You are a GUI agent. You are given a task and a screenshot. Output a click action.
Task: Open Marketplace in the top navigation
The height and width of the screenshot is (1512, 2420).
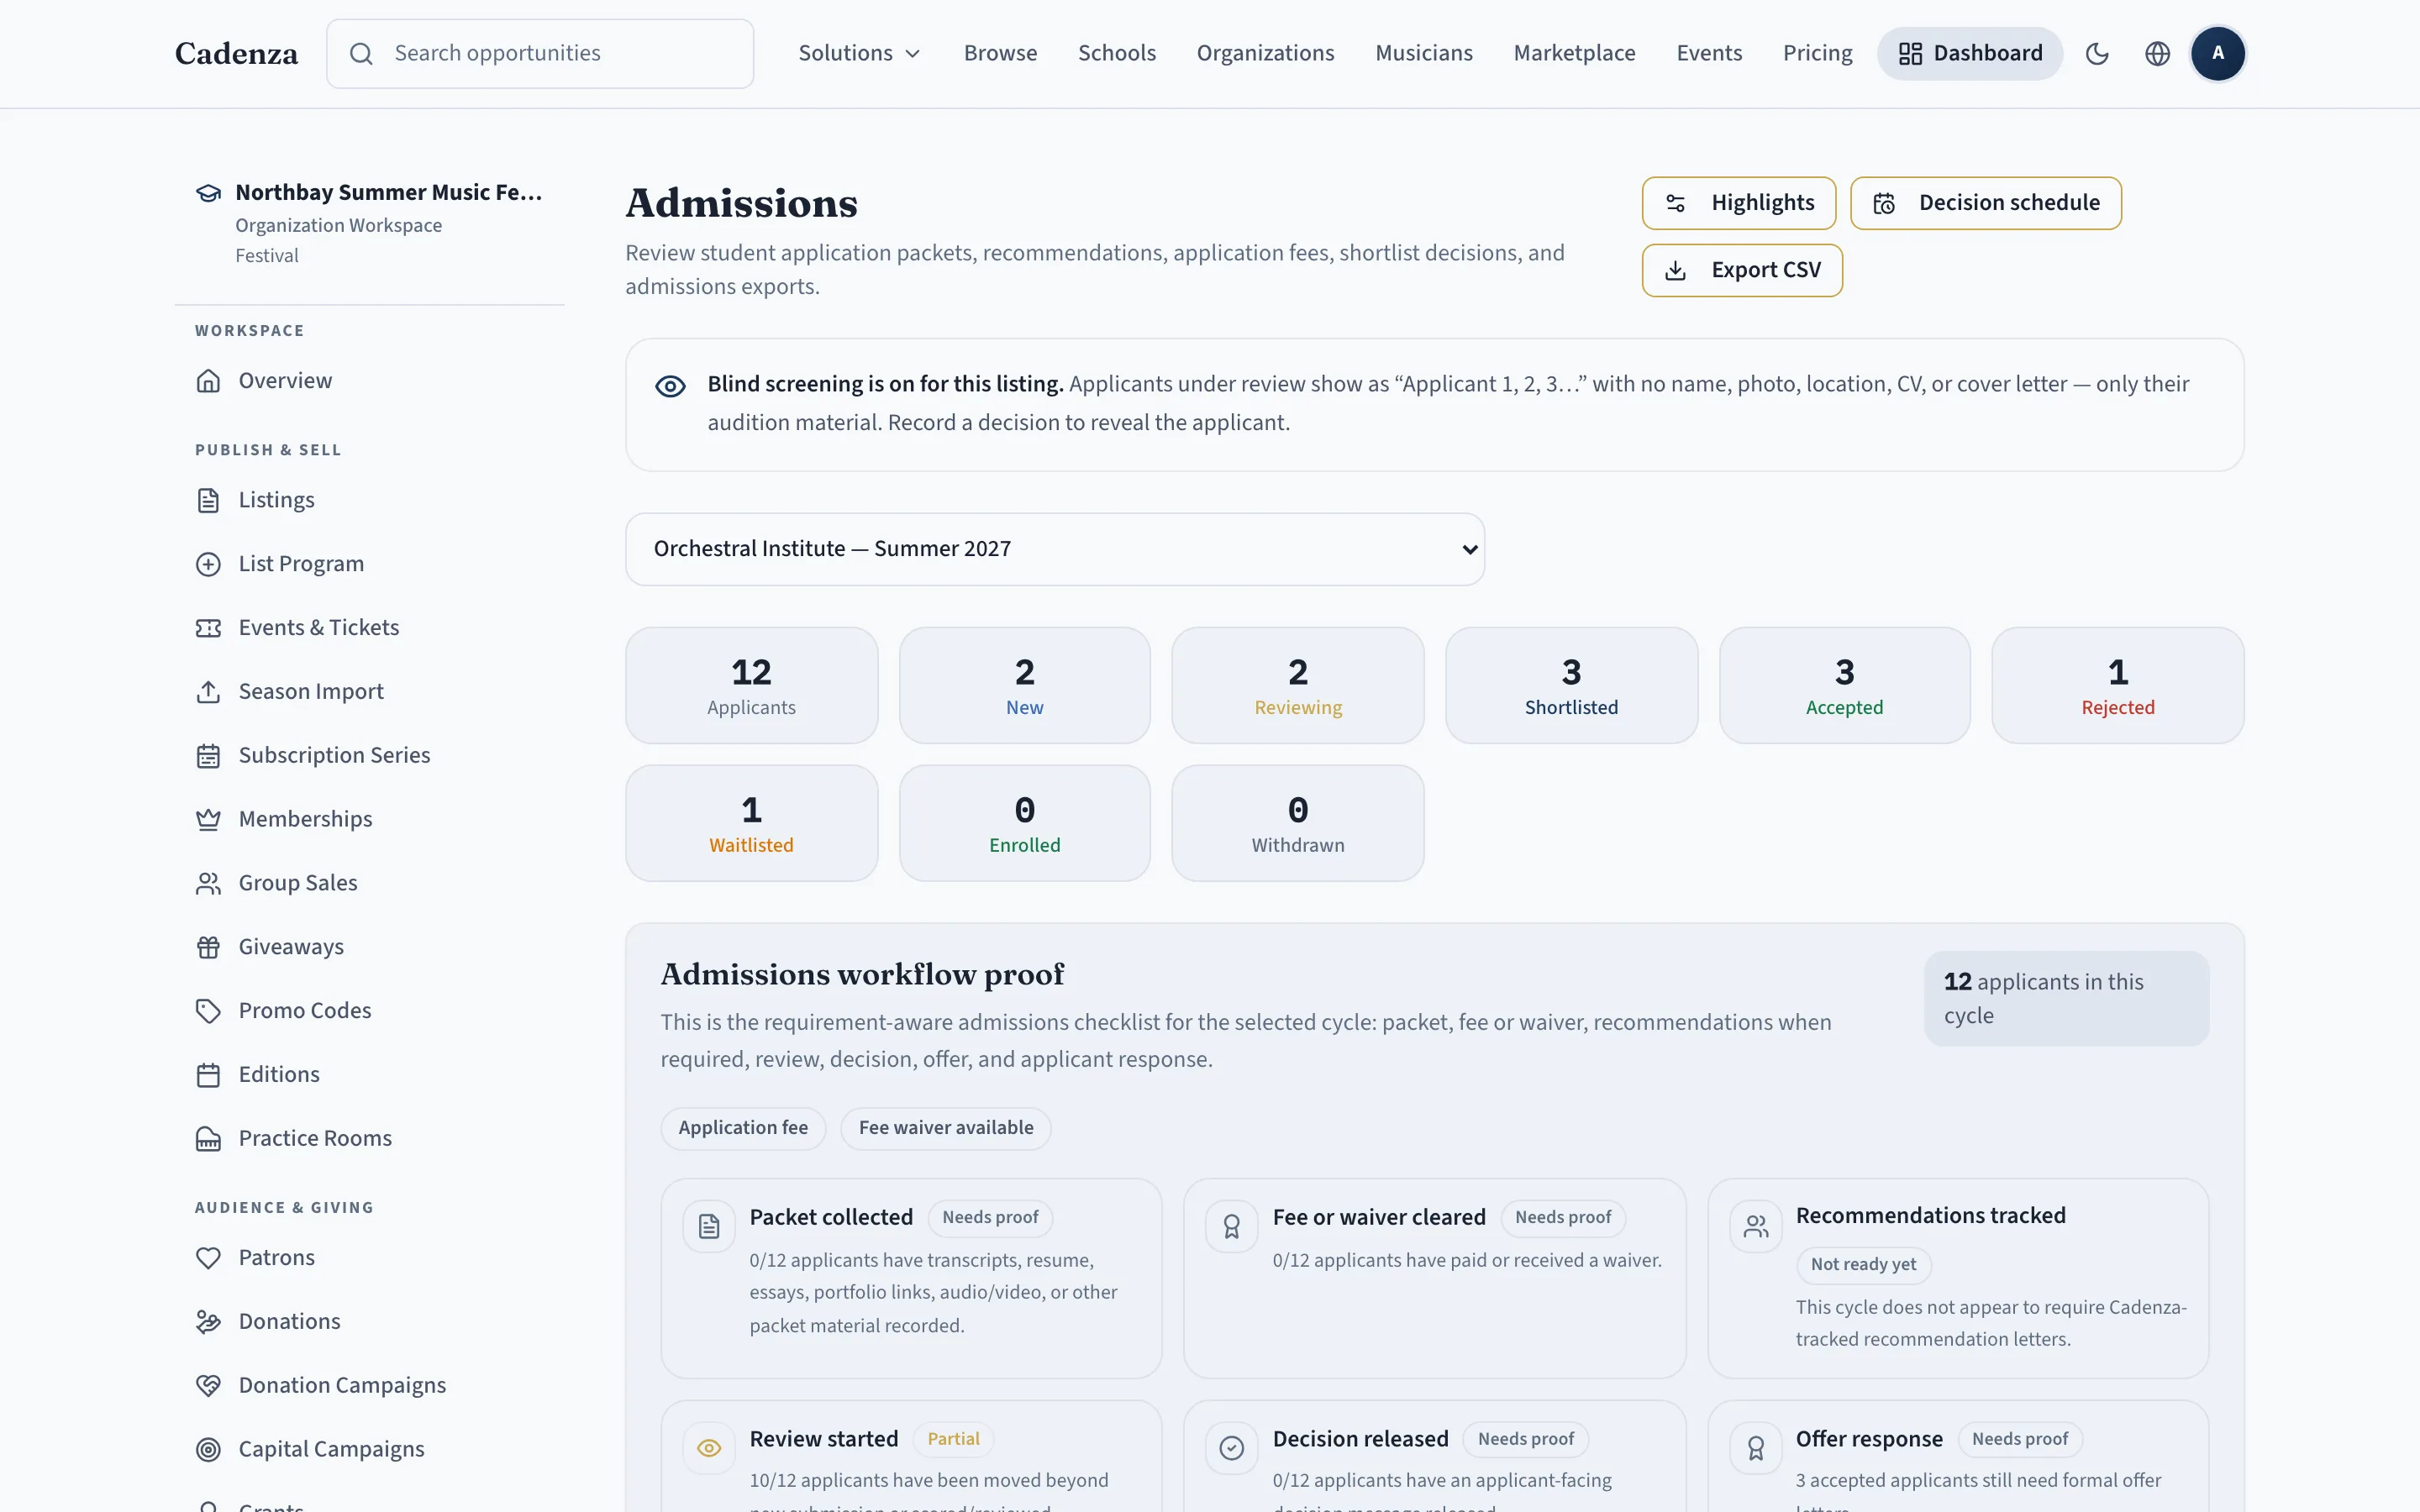pyautogui.click(x=1575, y=53)
